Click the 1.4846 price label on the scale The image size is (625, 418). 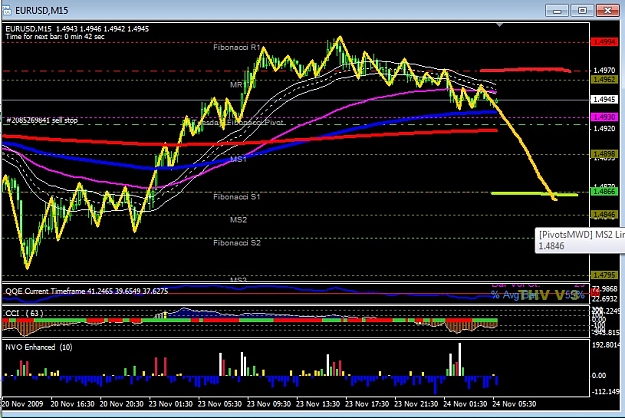click(604, 215)
